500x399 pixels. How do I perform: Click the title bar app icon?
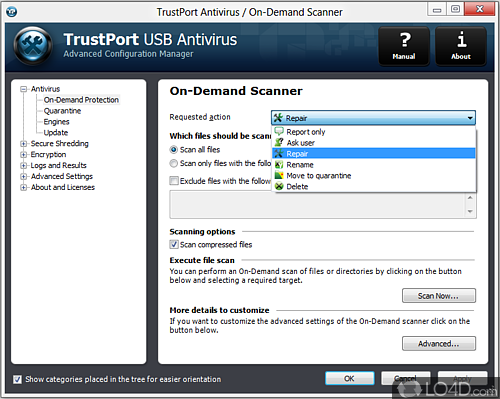click(12, 12)
